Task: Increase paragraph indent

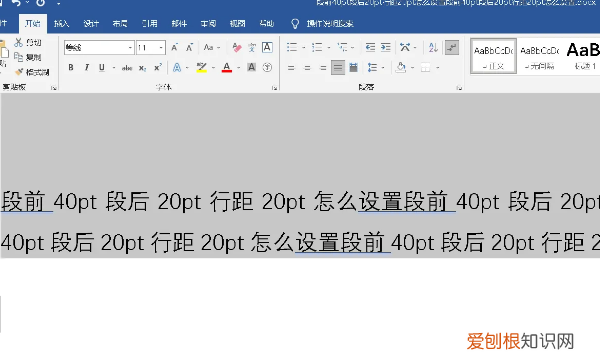Action: [386, 47]
